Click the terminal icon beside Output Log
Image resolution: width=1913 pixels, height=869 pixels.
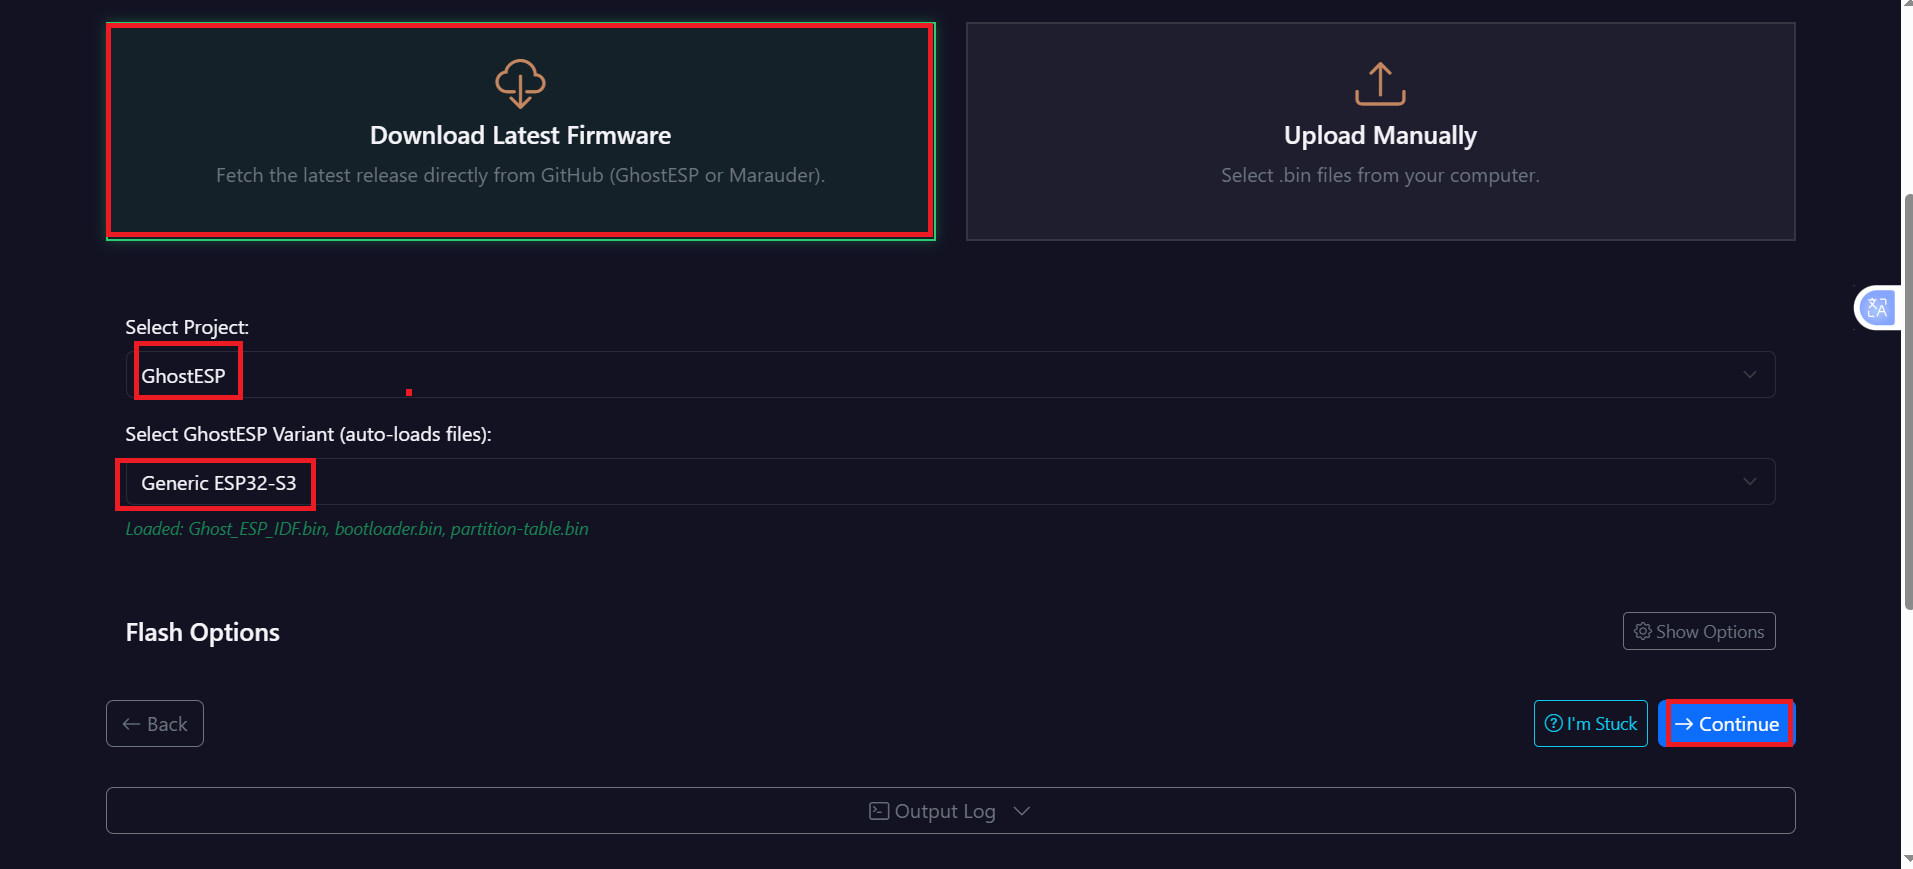pyautogui.click(x=879, y=811)
